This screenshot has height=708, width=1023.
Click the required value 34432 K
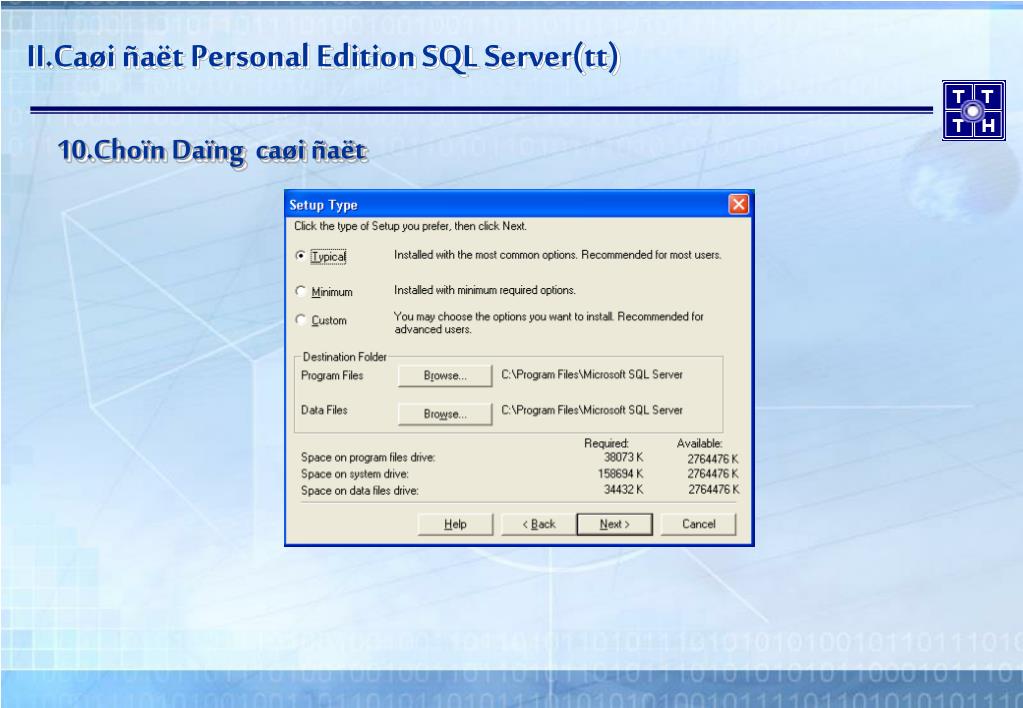coord(623,489)
